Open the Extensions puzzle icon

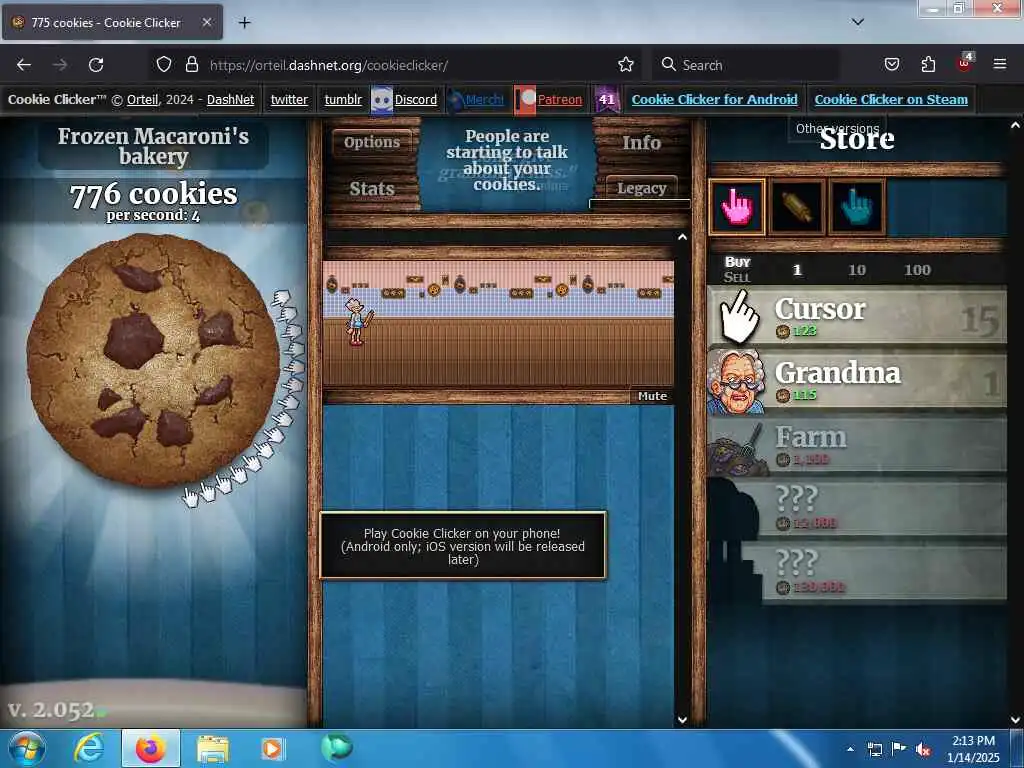pyautogui.click(x=928, y=64)
